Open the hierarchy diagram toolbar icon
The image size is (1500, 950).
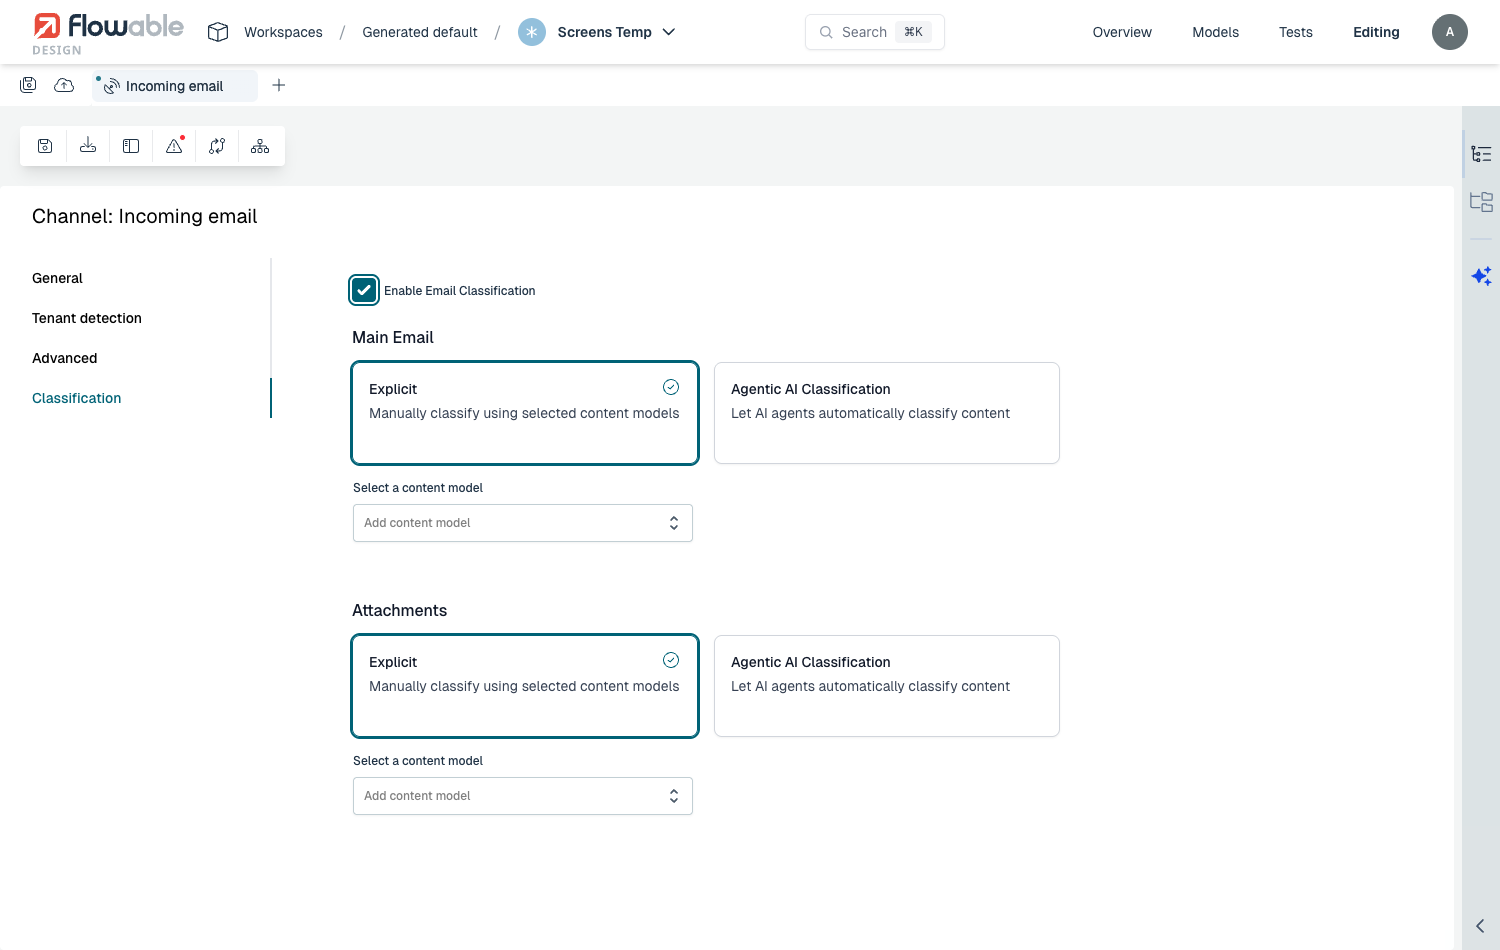[260, 146]
